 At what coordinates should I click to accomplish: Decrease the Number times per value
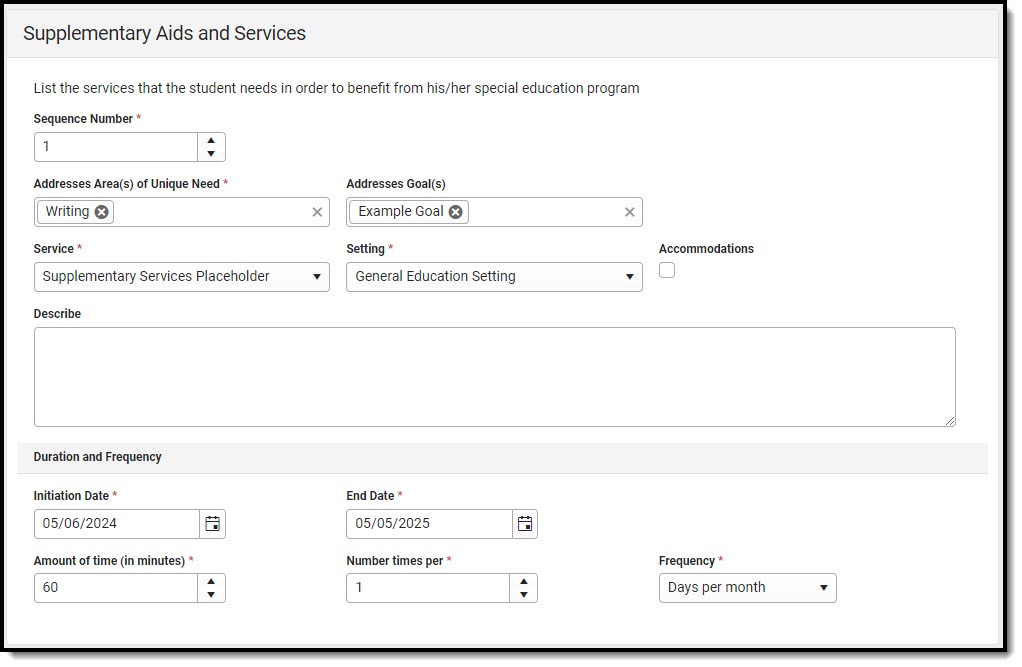coord(523,595)
